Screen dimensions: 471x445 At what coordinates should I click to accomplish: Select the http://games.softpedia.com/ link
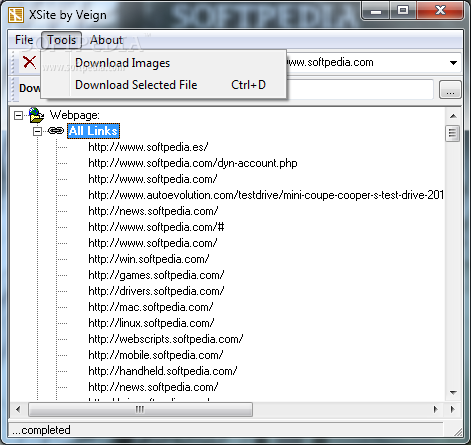[x=156, y=275]
